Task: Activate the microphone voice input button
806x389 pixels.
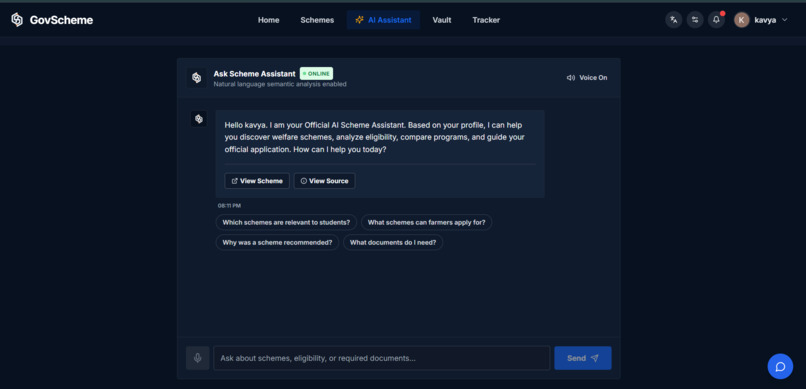Action: pos(197,358)
